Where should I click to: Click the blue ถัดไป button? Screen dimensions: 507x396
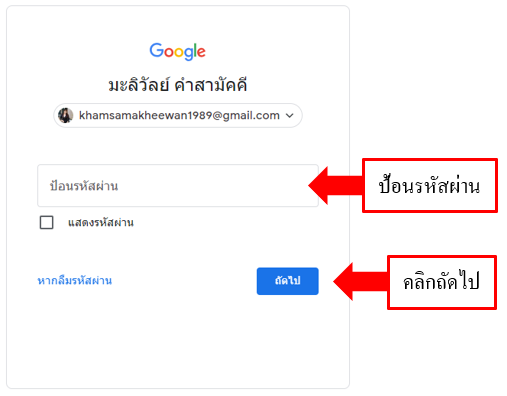tap(288, 281)
